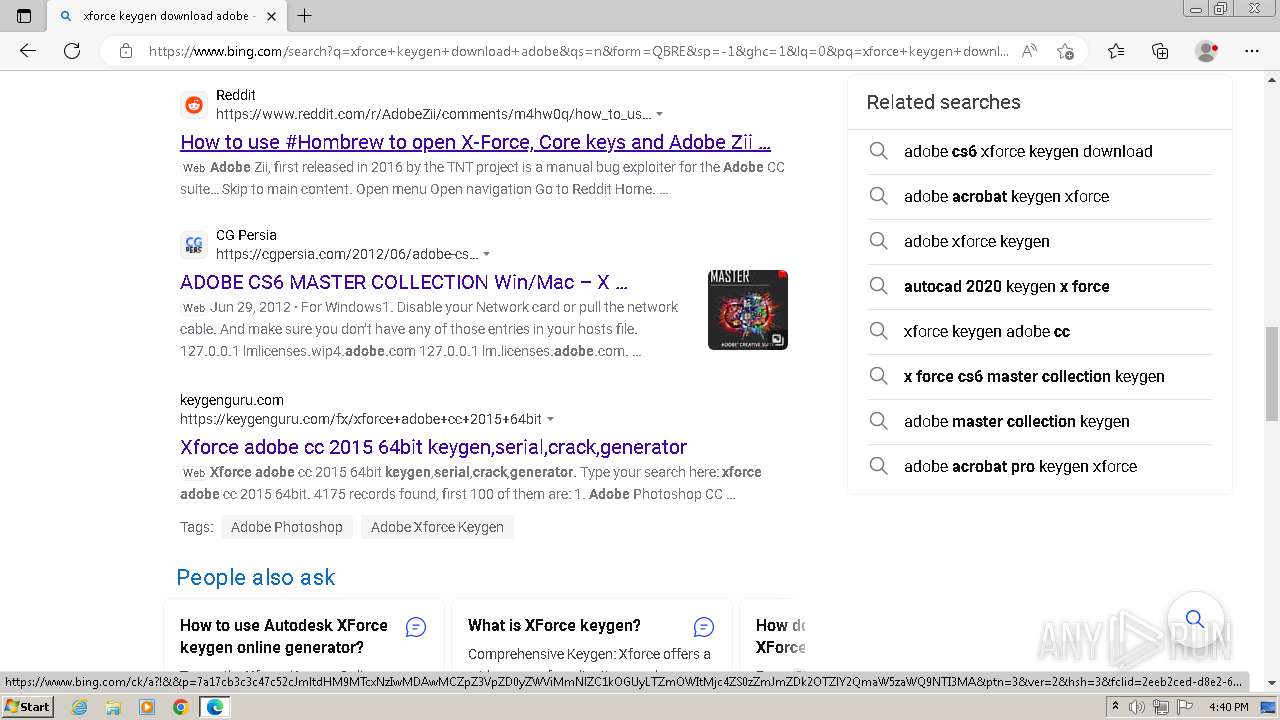Click magnifier icon beside autocad 2020 suggestion
Viewport: 1280px width, 720px height.
pos(878,286)
